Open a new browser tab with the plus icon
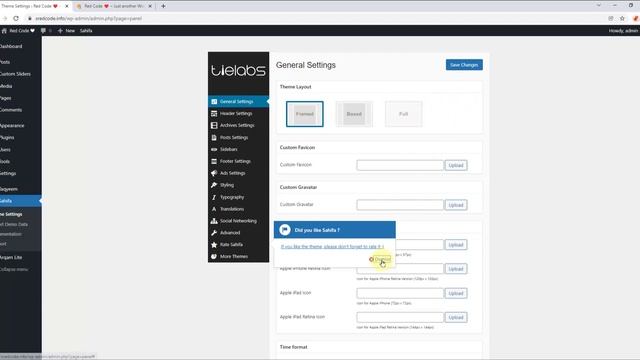 [x=163, y=6]
